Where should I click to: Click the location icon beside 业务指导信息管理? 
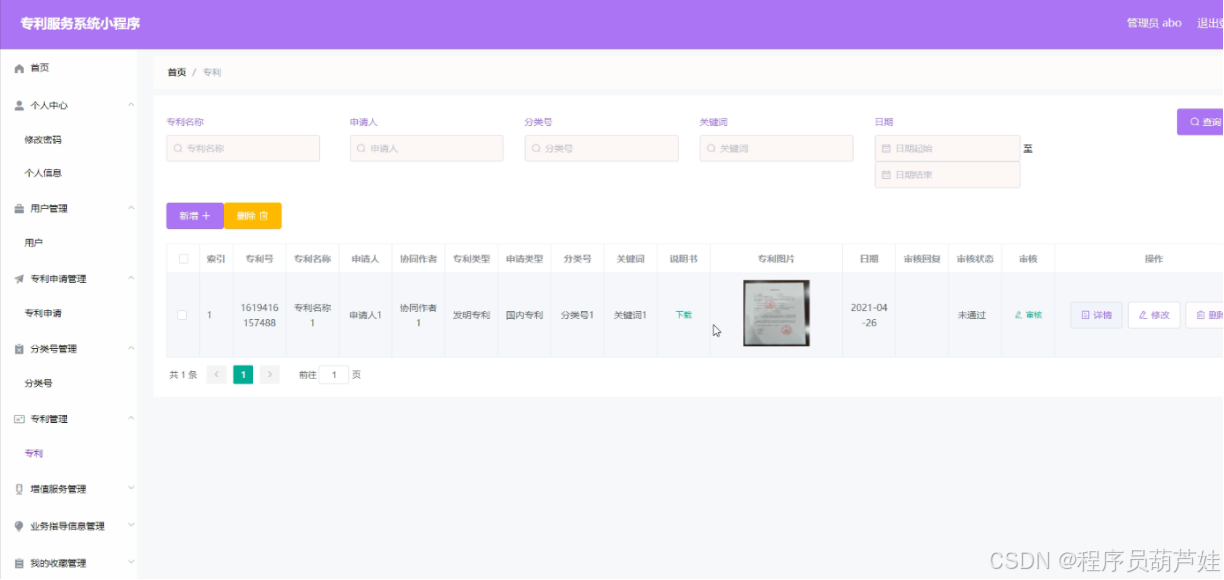(19, 526)
